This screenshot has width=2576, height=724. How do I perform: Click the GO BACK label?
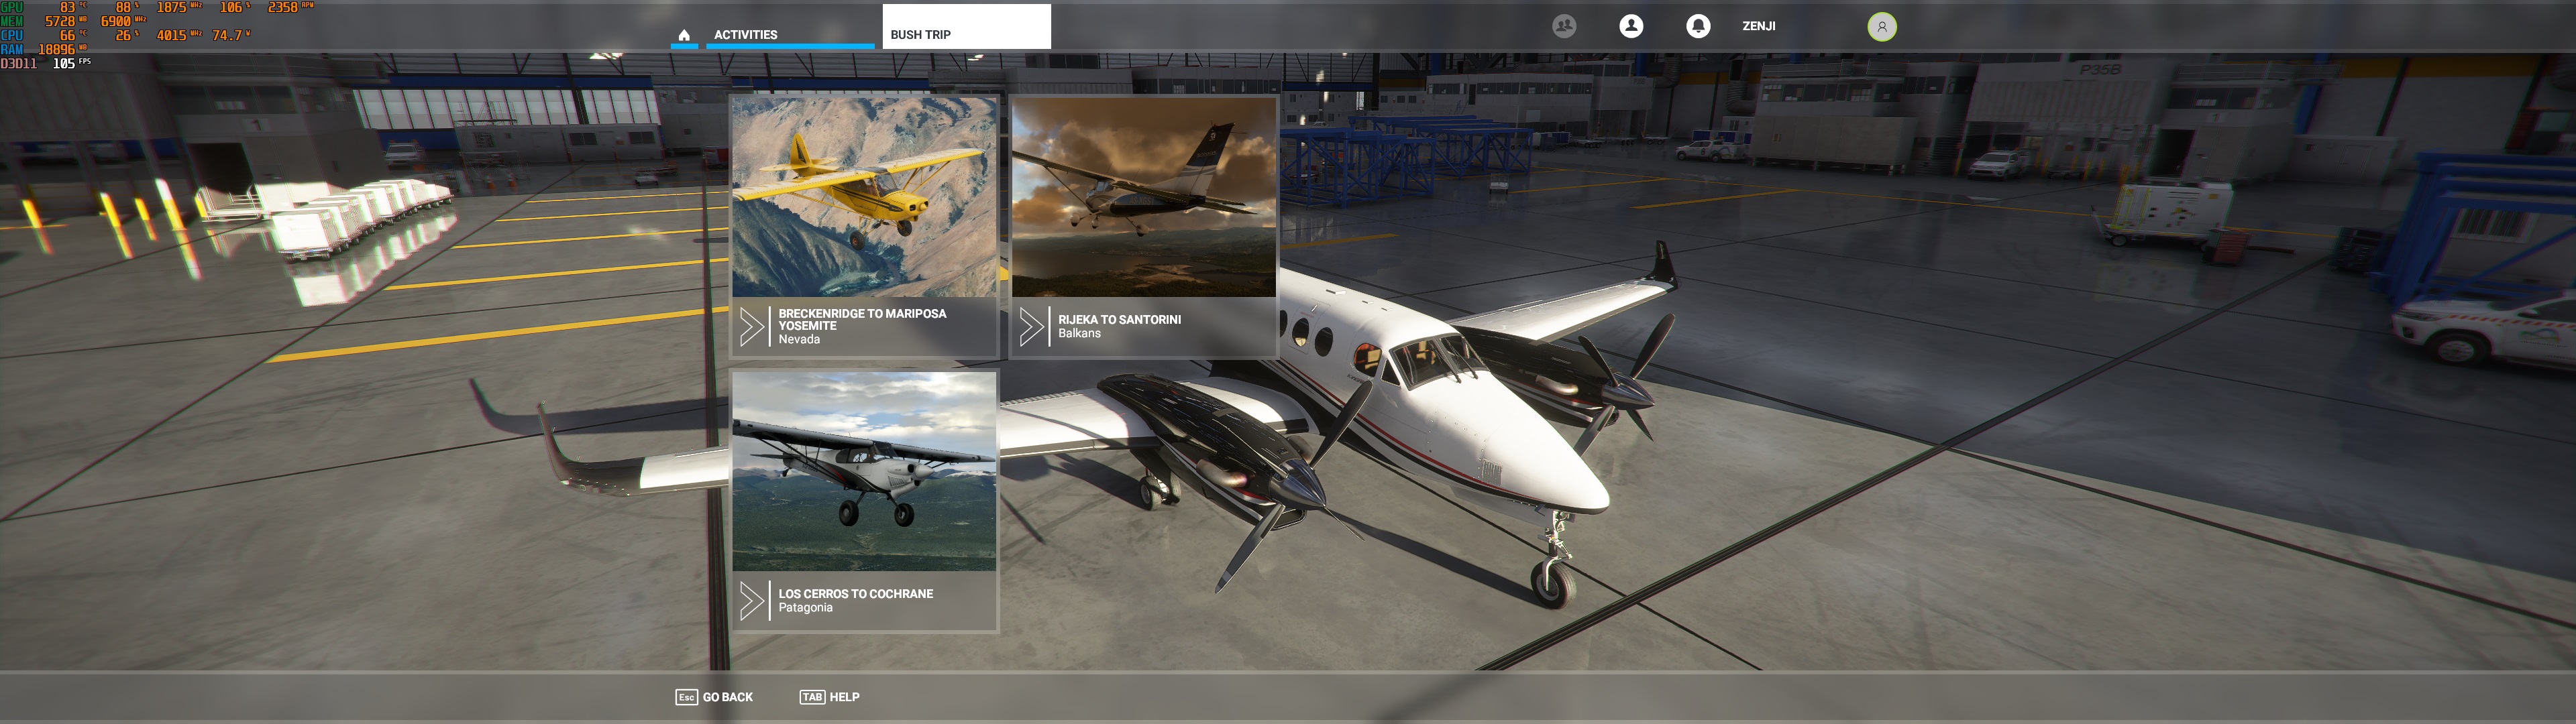tap(727, 697)
